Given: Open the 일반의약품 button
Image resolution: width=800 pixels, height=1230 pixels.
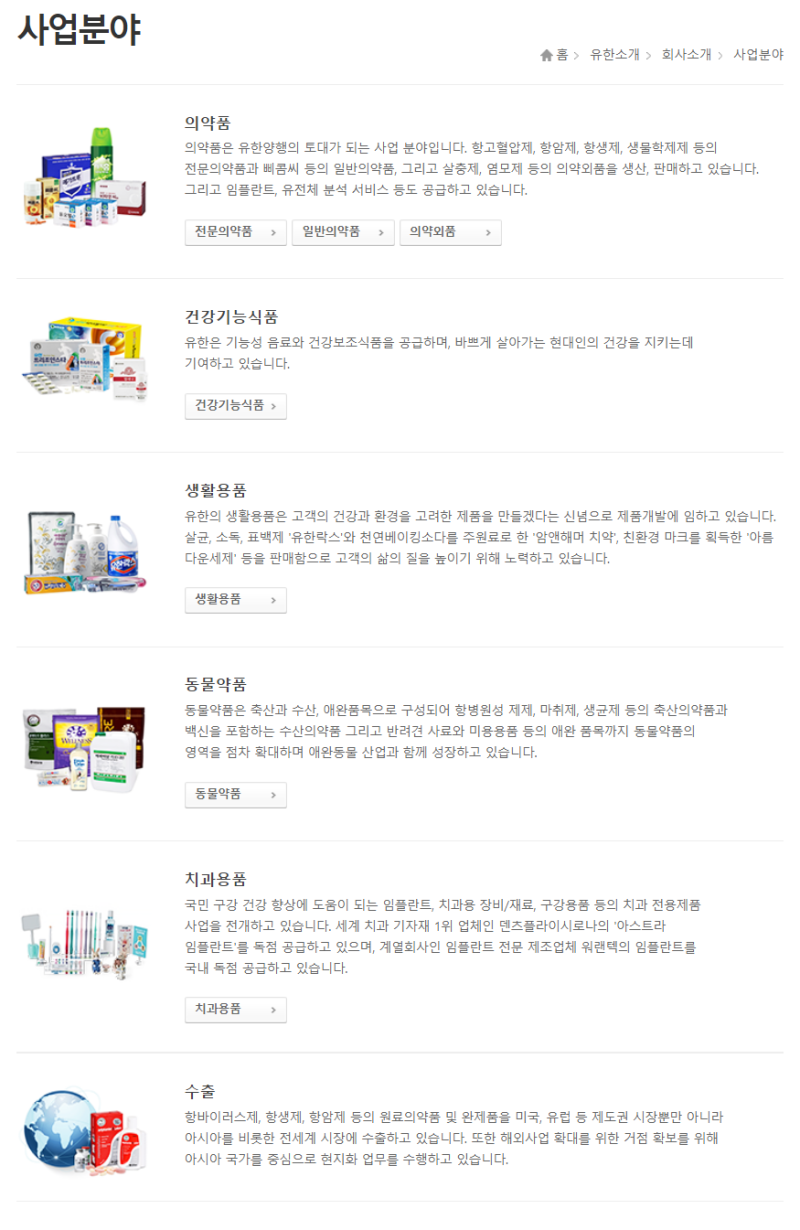Looking at the screenshot, I should pyautogui.click(x=343, y=232).
